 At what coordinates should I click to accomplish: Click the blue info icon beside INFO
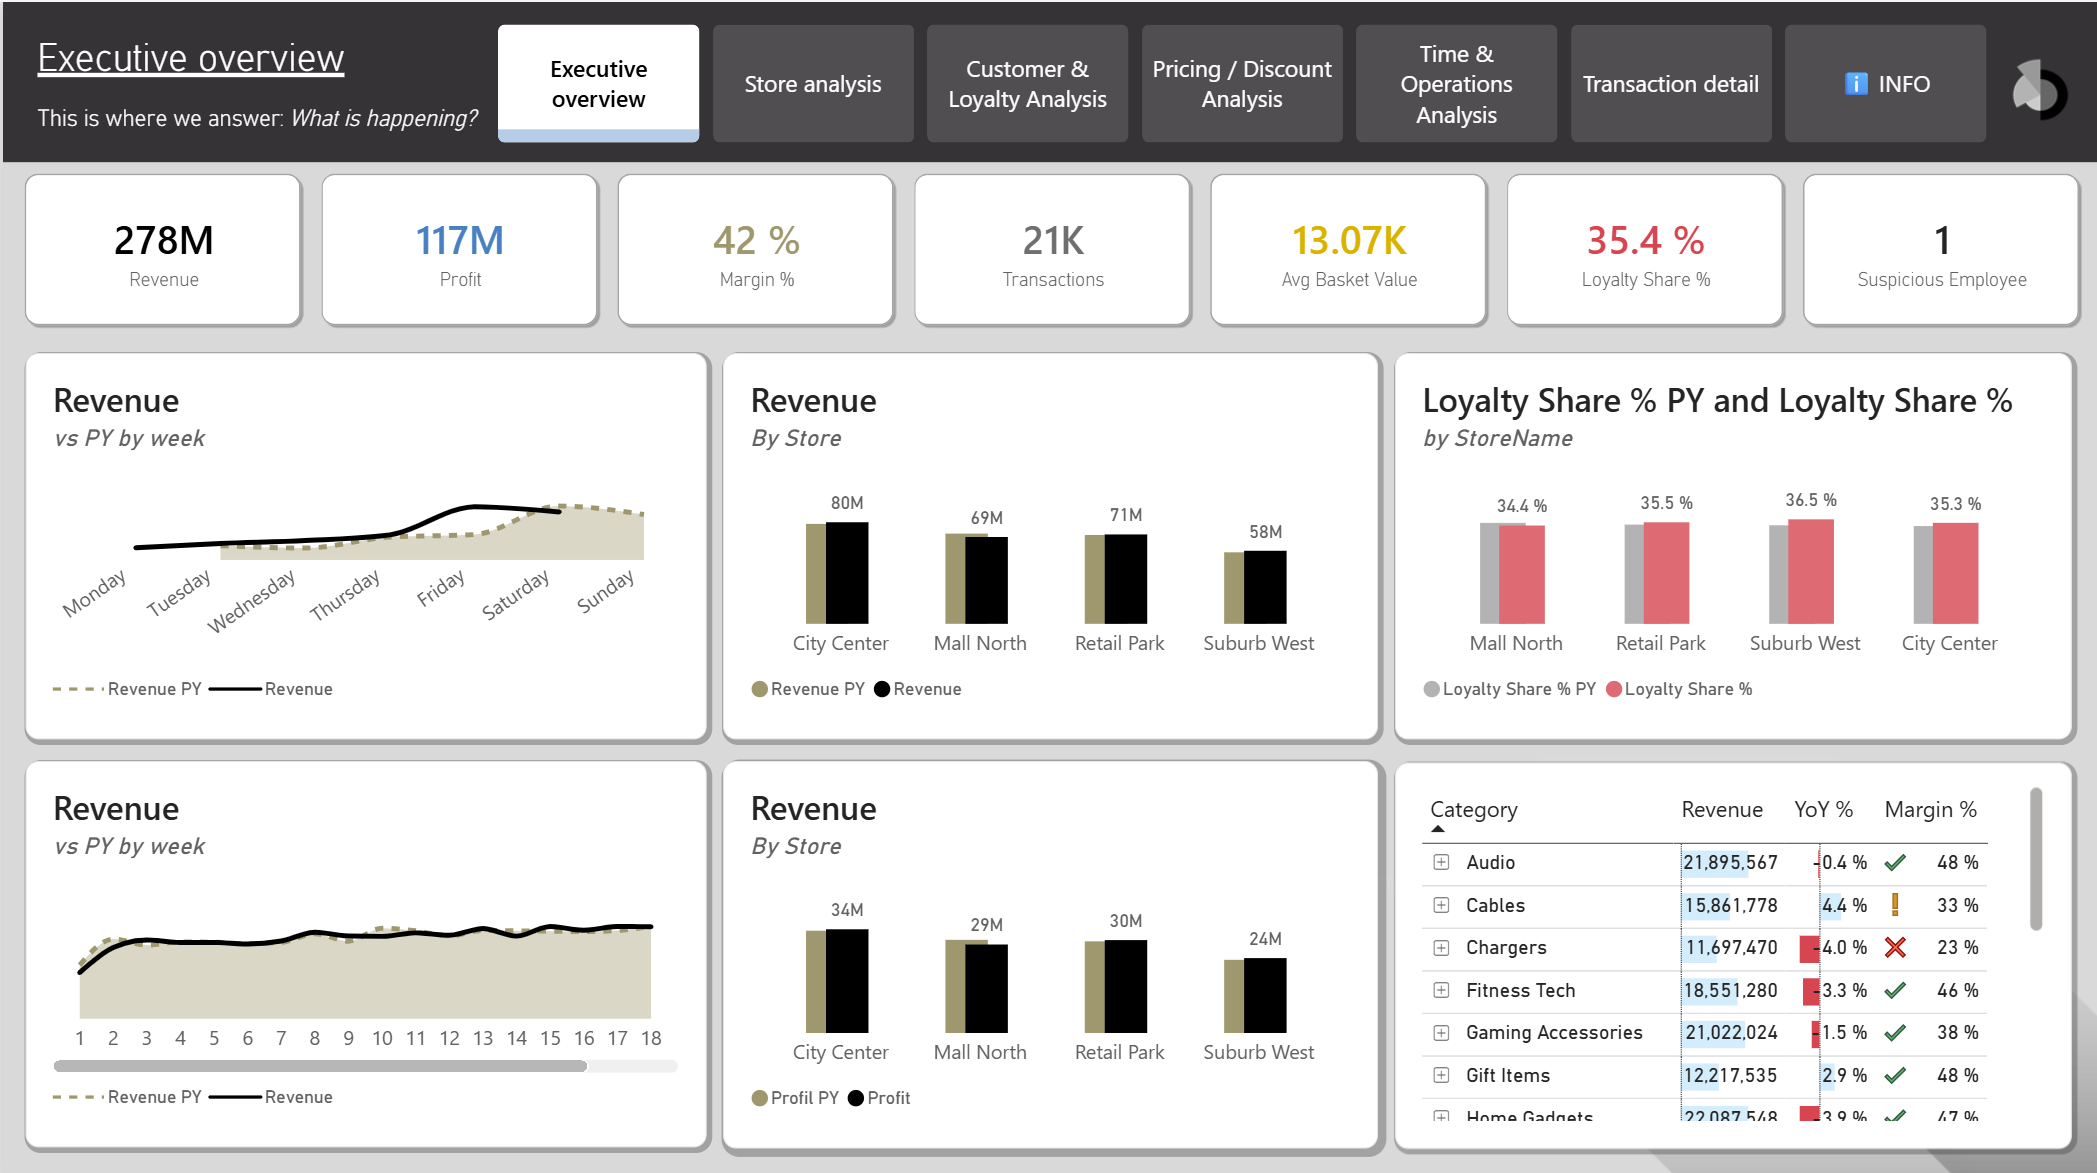pyautogui.click(x=1856, y=84)
